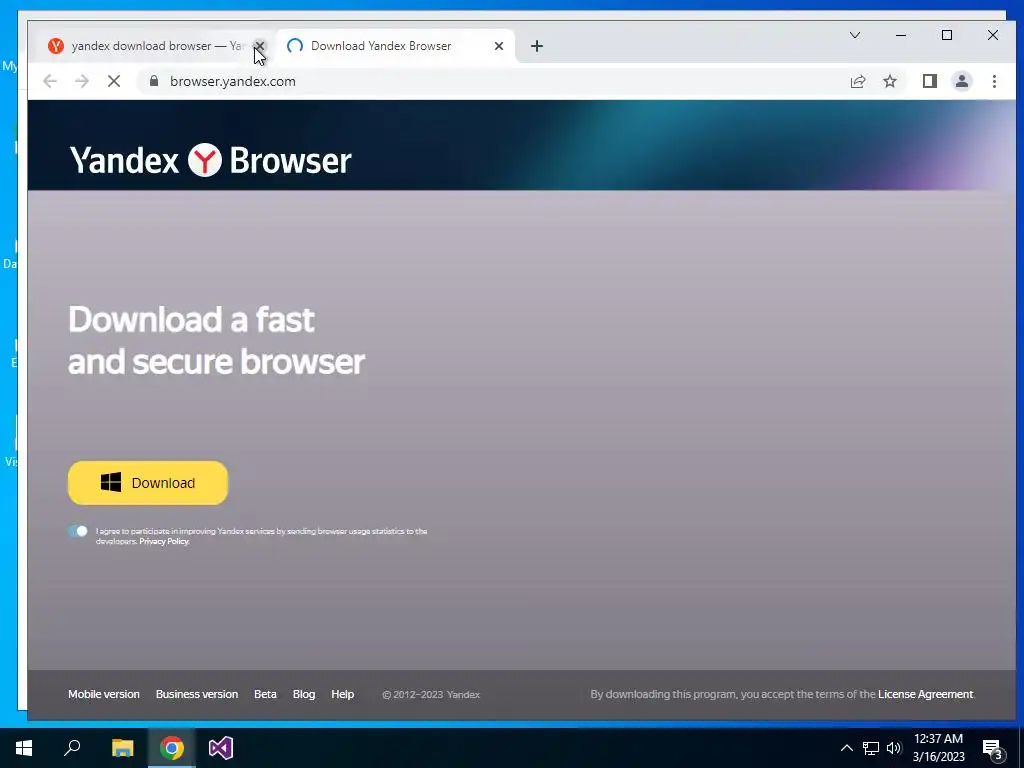
Task: Open the License Agreement link
Action: coord(925,694)
